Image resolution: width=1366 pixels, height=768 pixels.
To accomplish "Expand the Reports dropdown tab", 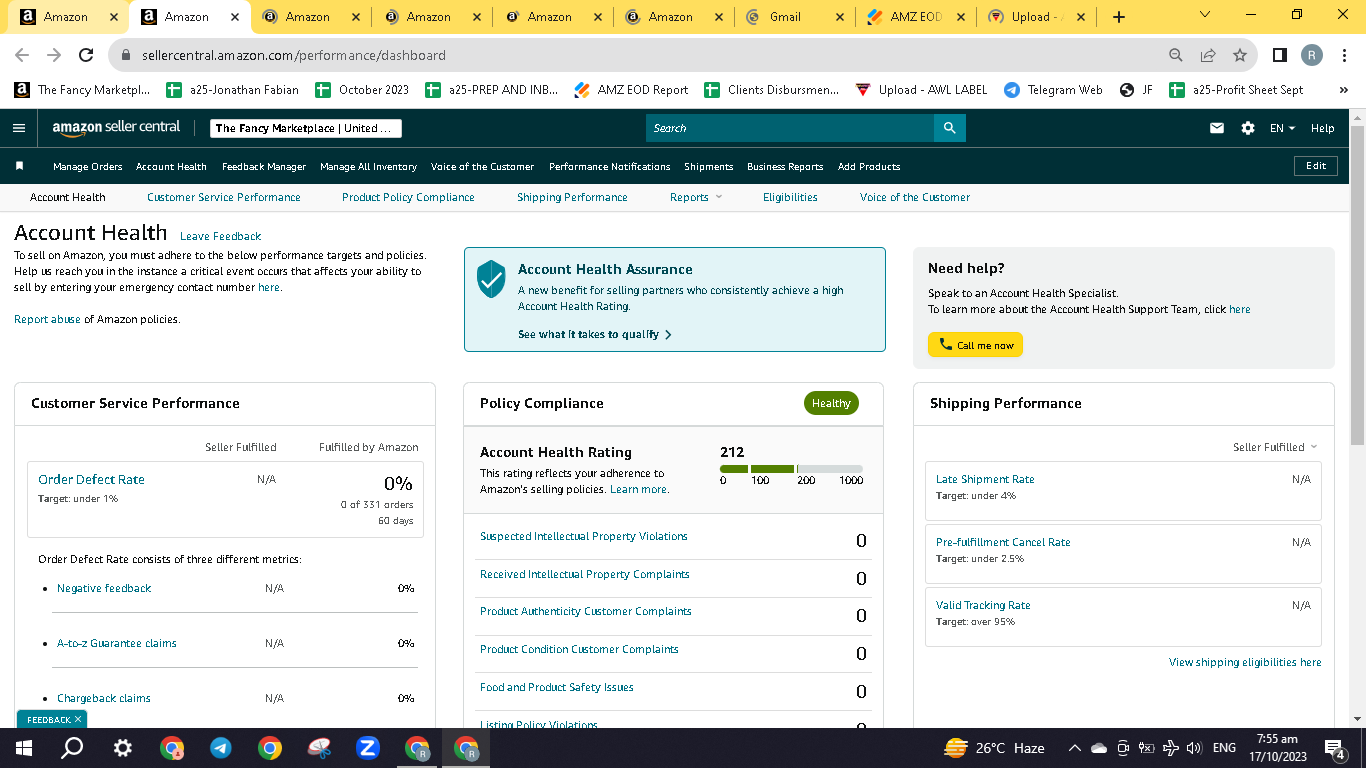I will pos(695,197).
